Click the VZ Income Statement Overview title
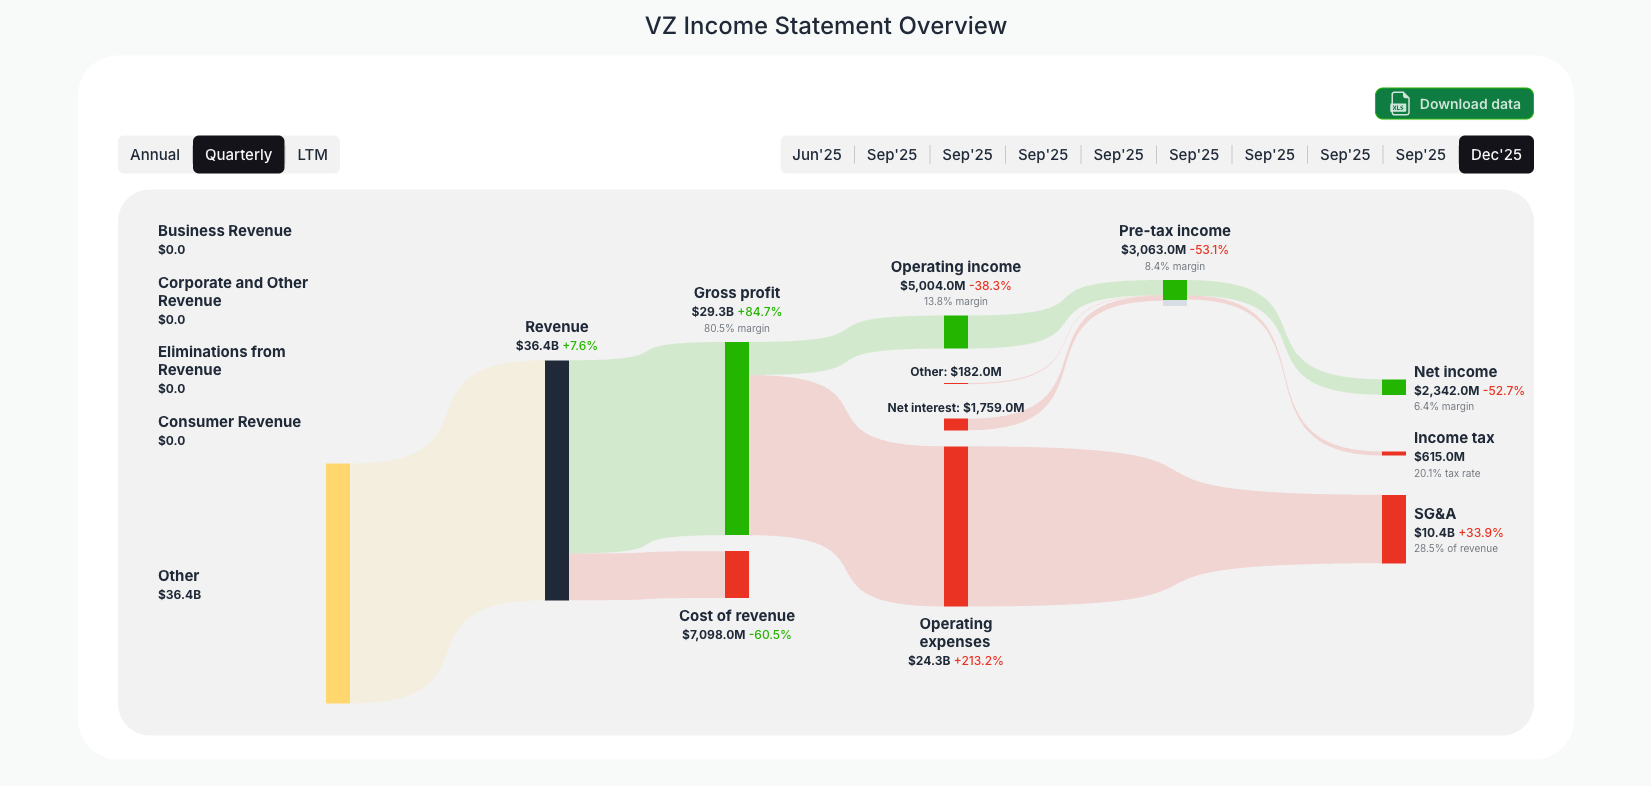Image resolution: width=1651 pixels, height=786 pixels. tap(826, 25)
